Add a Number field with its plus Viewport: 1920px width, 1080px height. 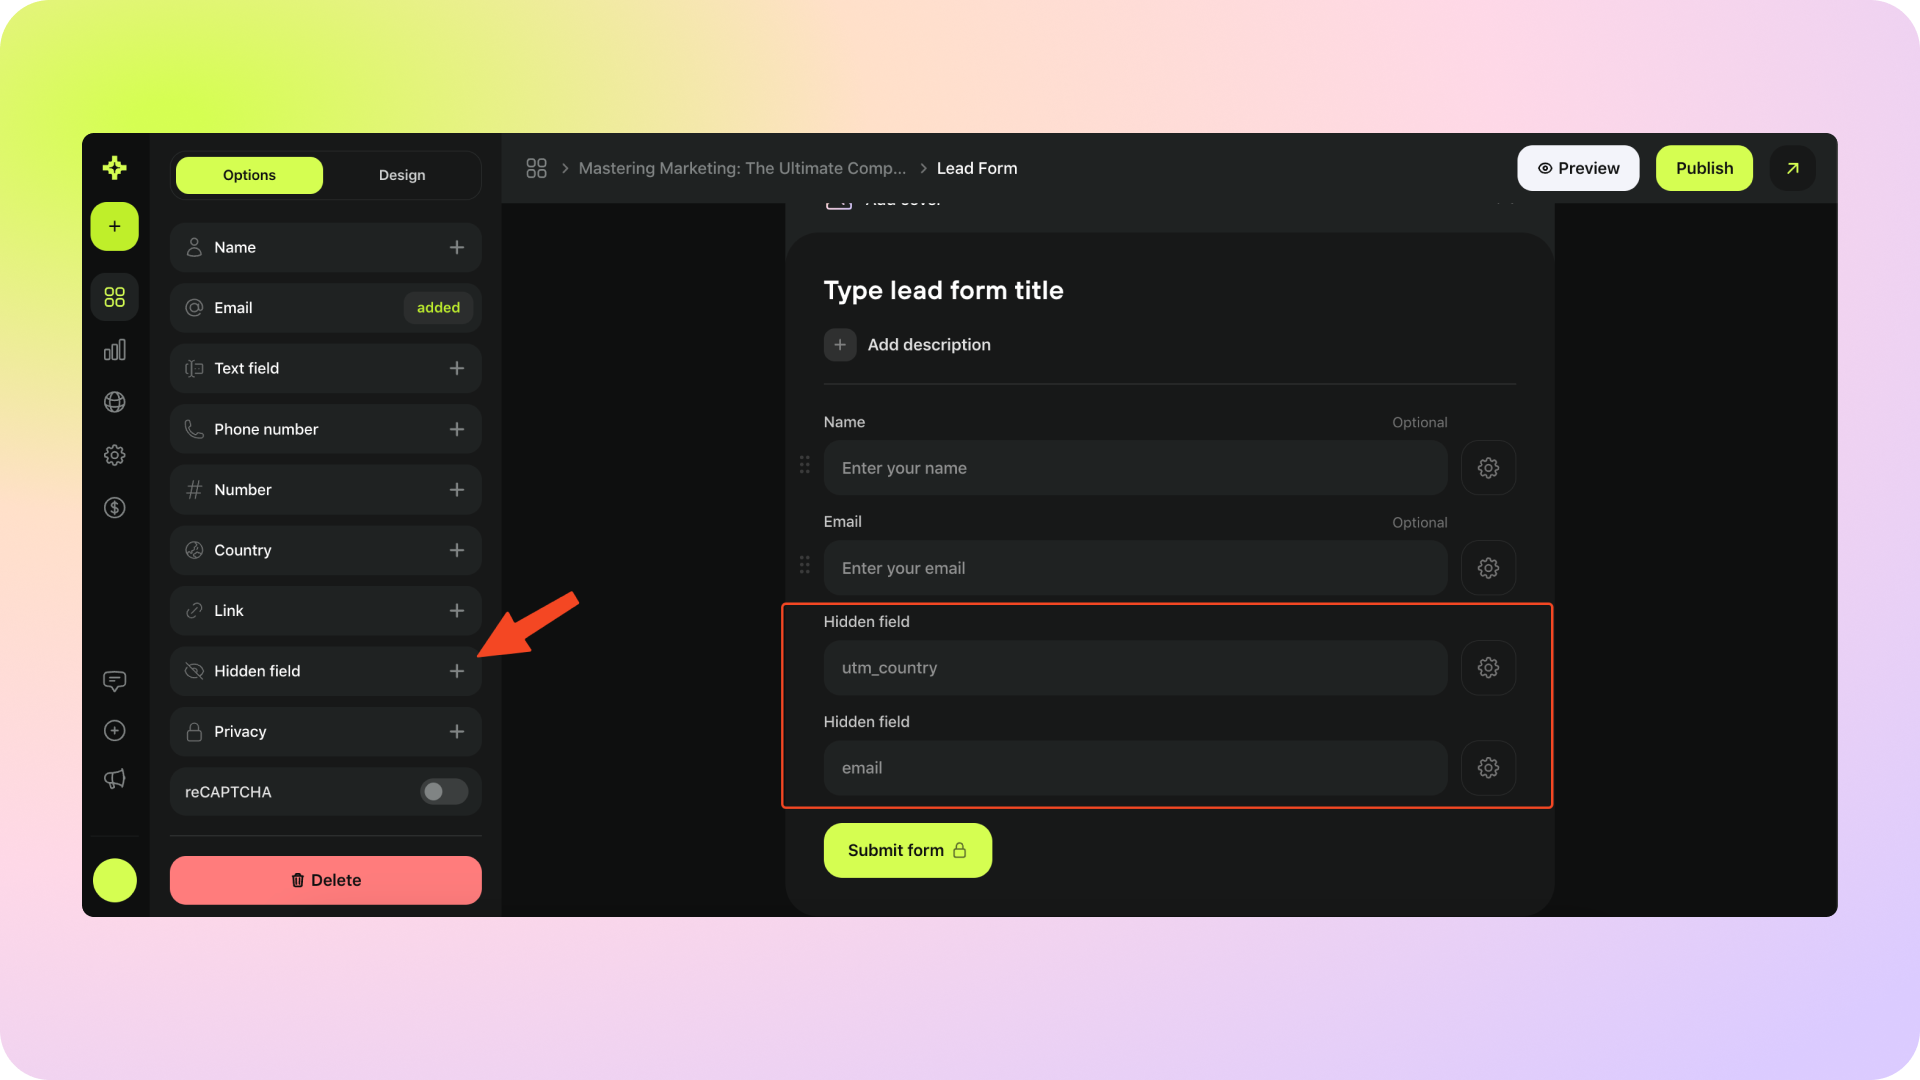456,490
